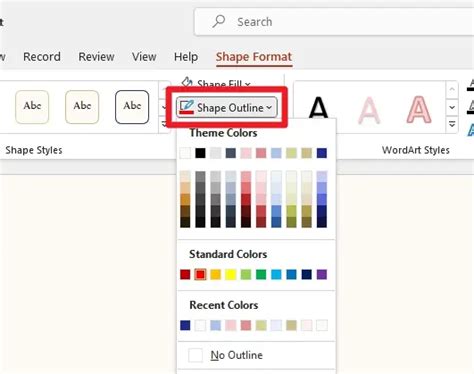The image size is (474, 374).
Task: Open the Record tab
Action: (x=42, y=57)
